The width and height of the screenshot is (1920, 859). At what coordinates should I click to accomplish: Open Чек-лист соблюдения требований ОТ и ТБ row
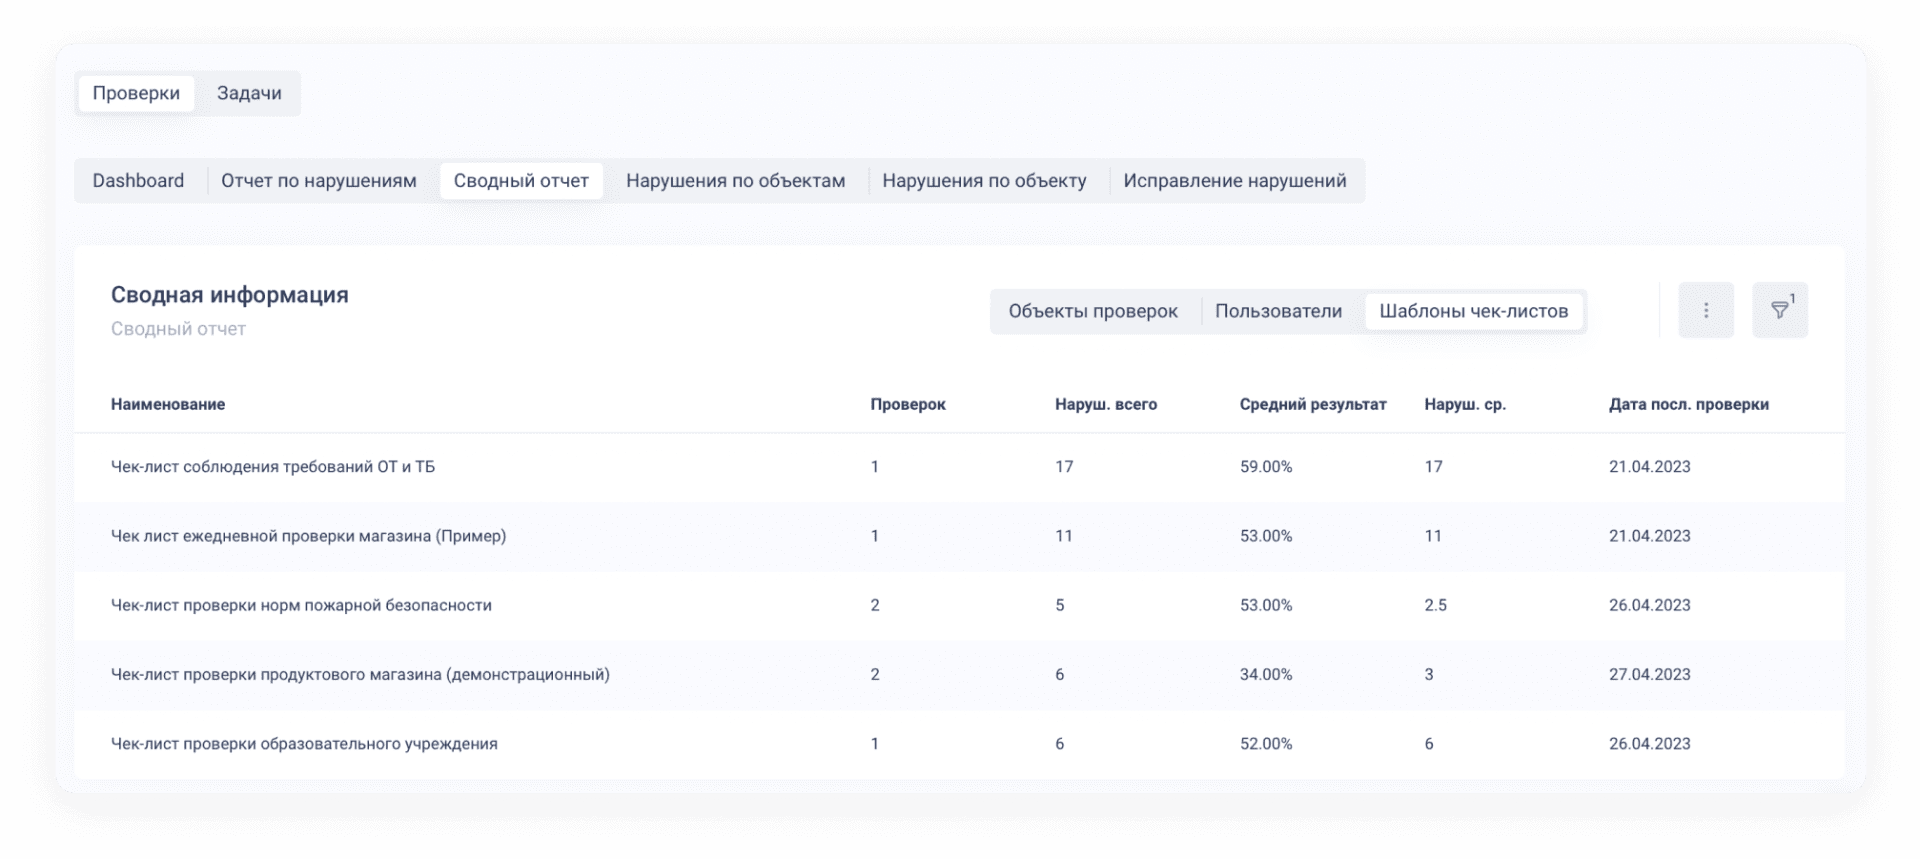pos(273,467)
